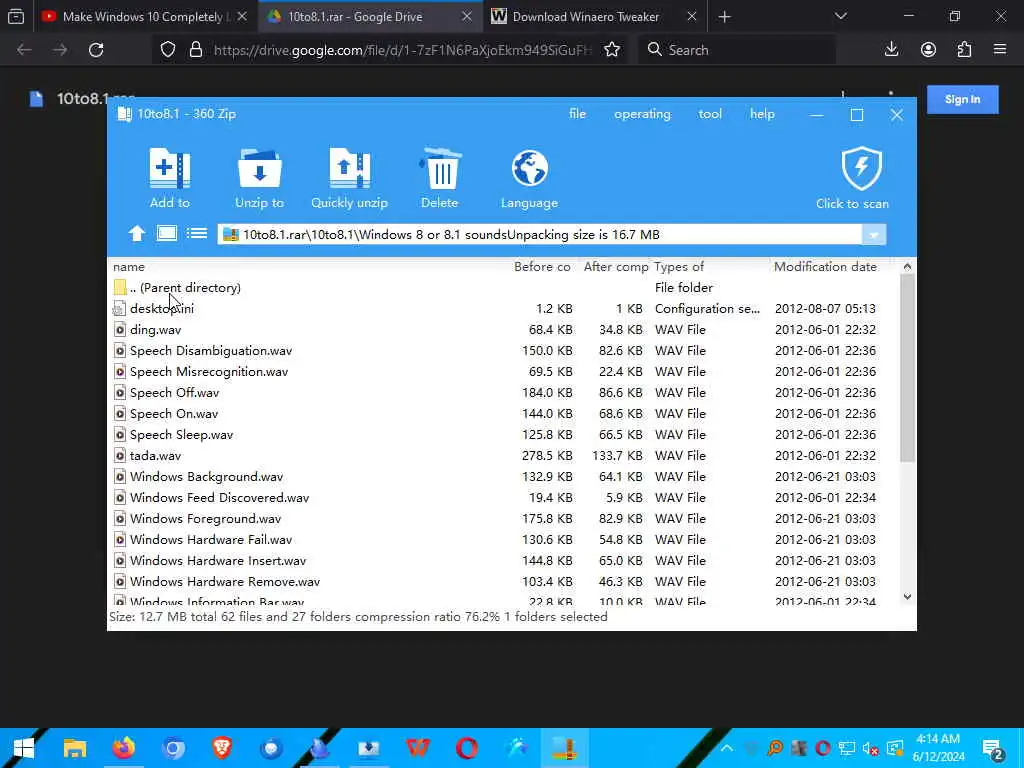Select Windows Hardware Insert.wav file
This screenshot has width=1024, height=768.
coord(503,560)
